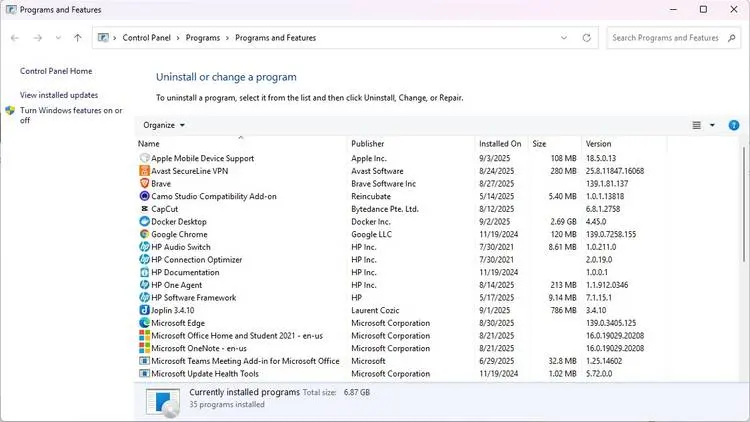Open View installed updates link
The width and height of the screenshot is (750, 422).
point(59,95)
